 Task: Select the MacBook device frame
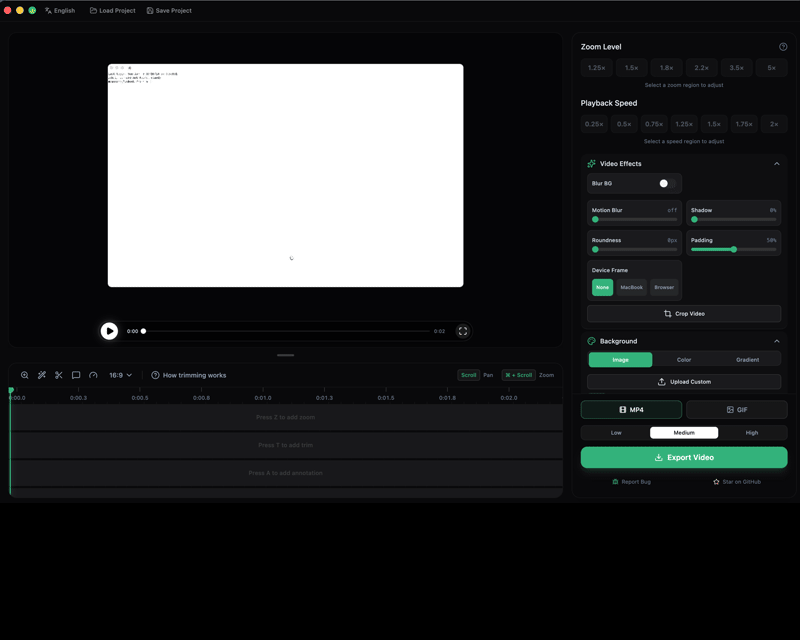tap(631, 287)
